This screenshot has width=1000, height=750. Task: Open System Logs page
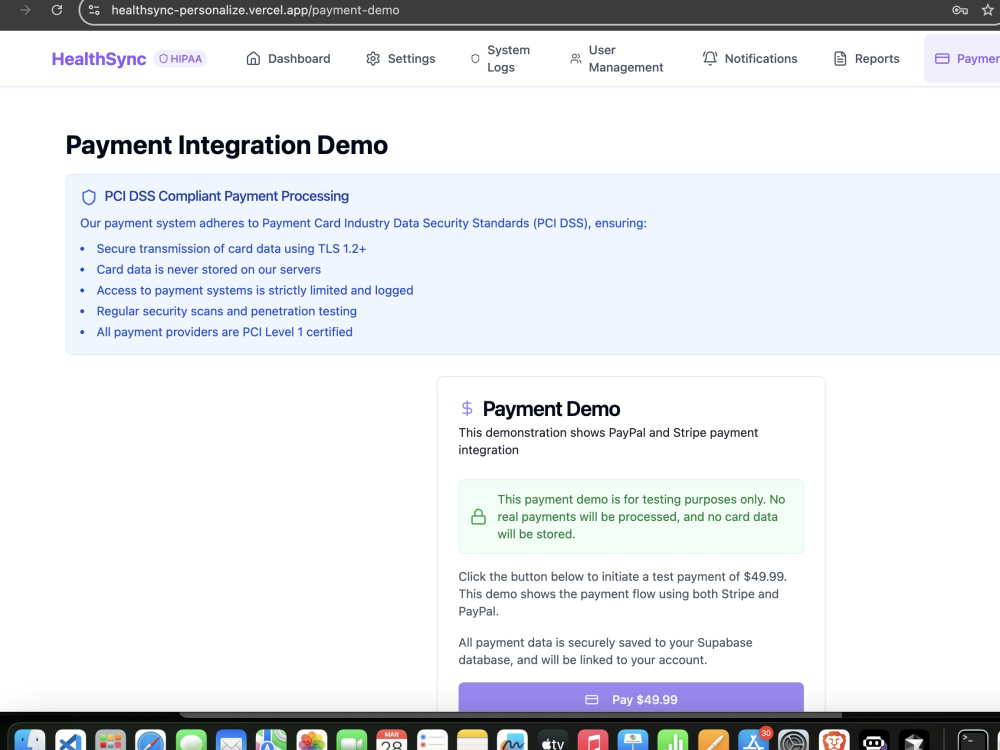pos(501,59)
